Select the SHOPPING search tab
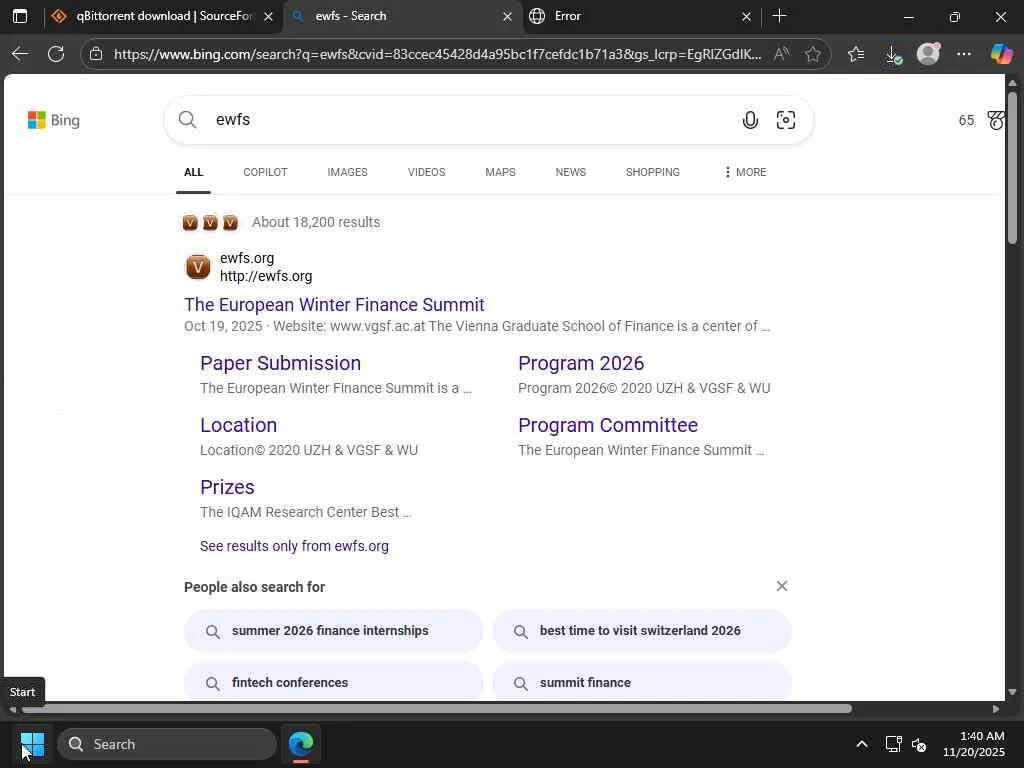 coord(652,172)
